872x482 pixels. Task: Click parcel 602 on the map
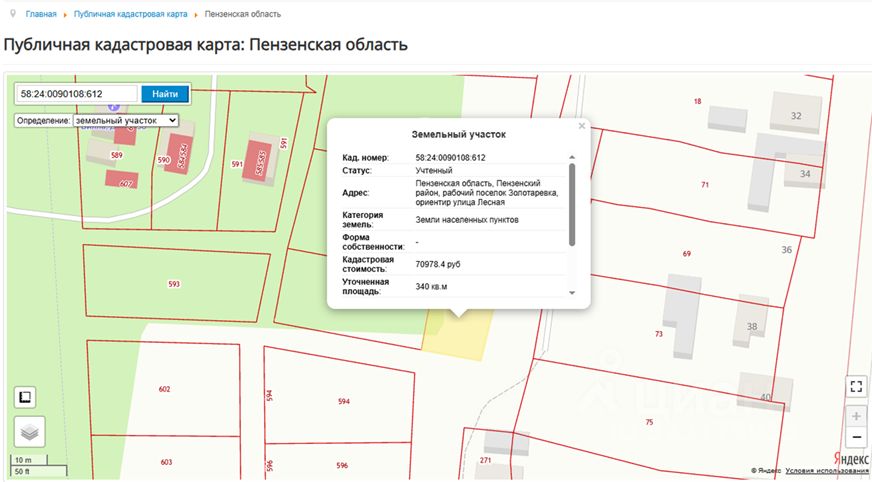pyautogui.click(x=165, y=389)
